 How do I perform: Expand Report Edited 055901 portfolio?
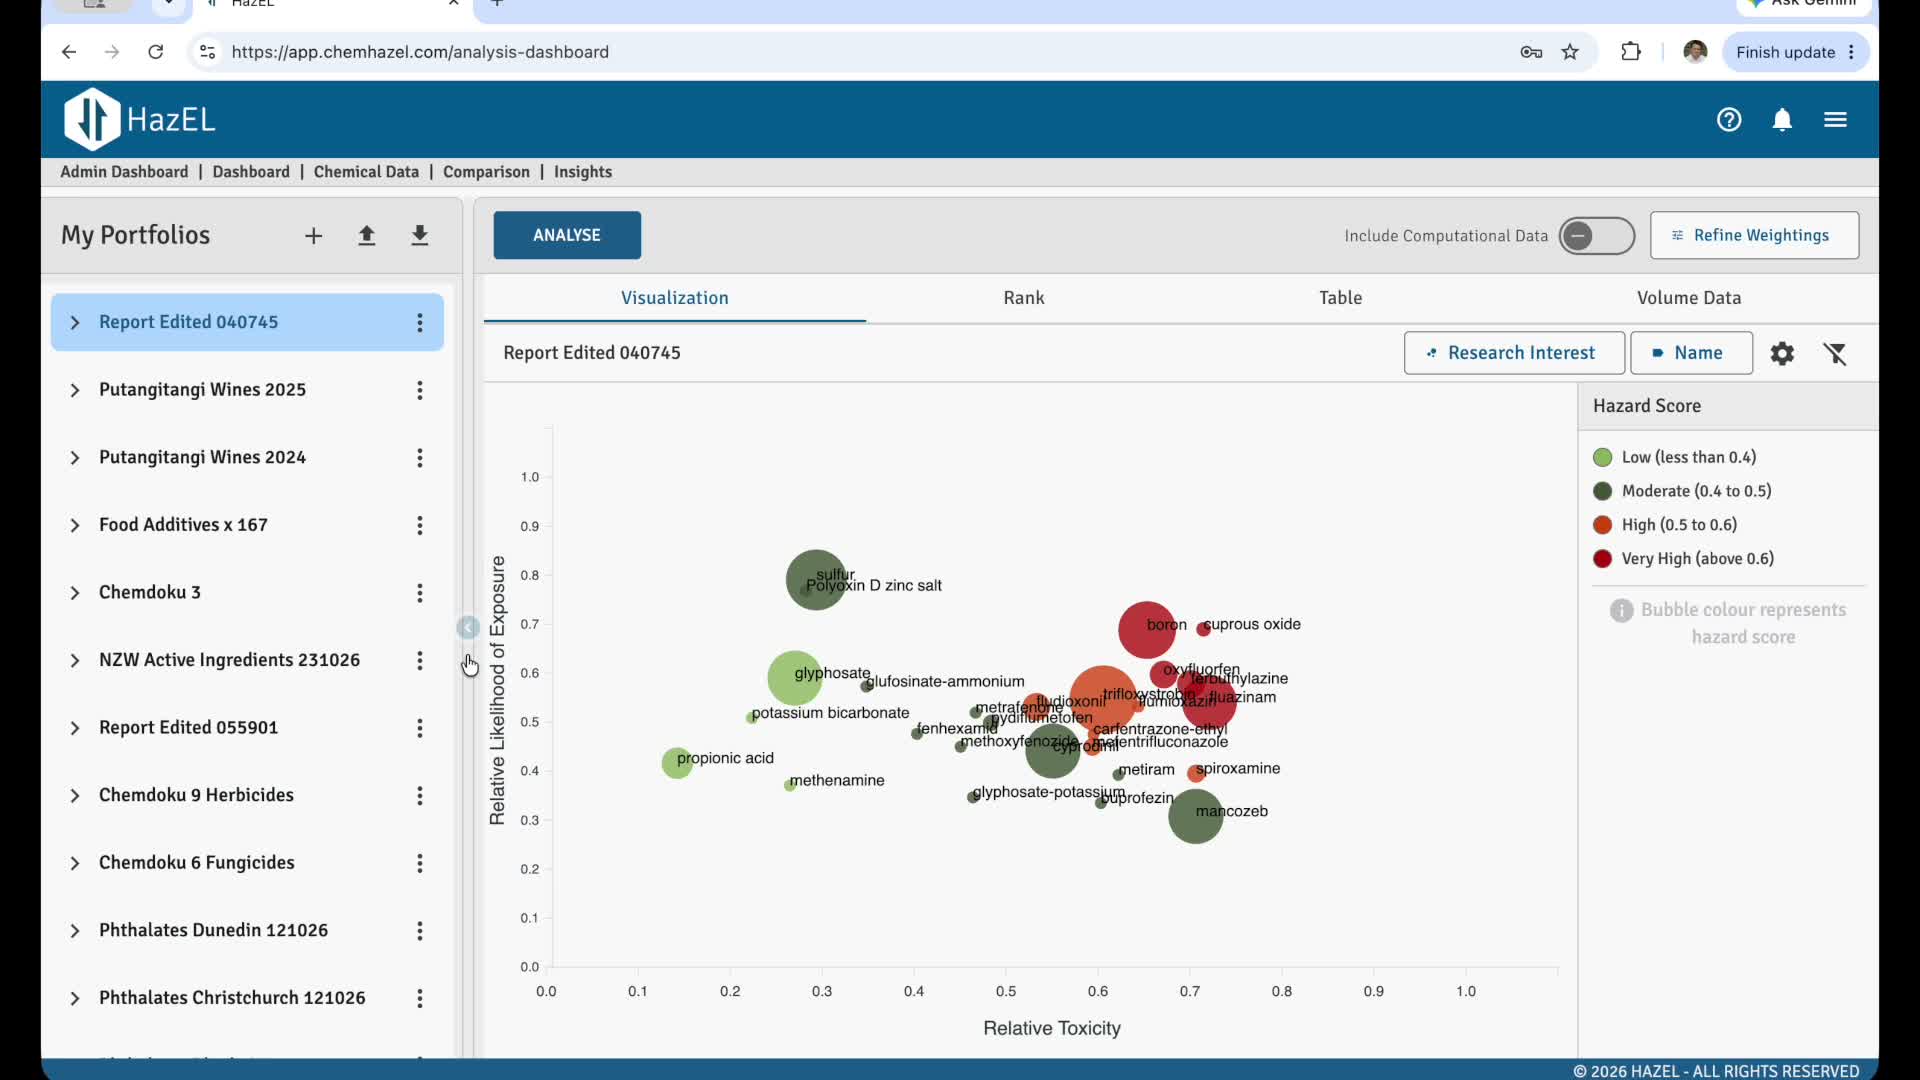75,728
